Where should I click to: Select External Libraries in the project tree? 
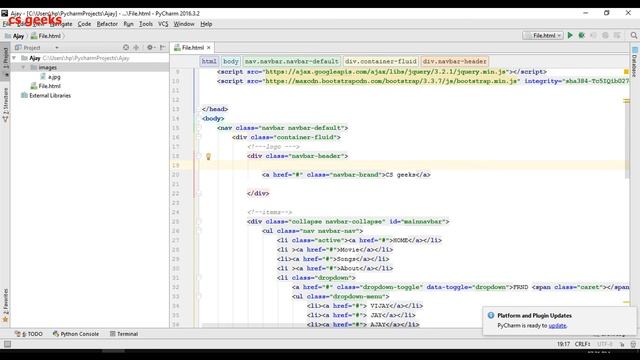pos(50,96)
